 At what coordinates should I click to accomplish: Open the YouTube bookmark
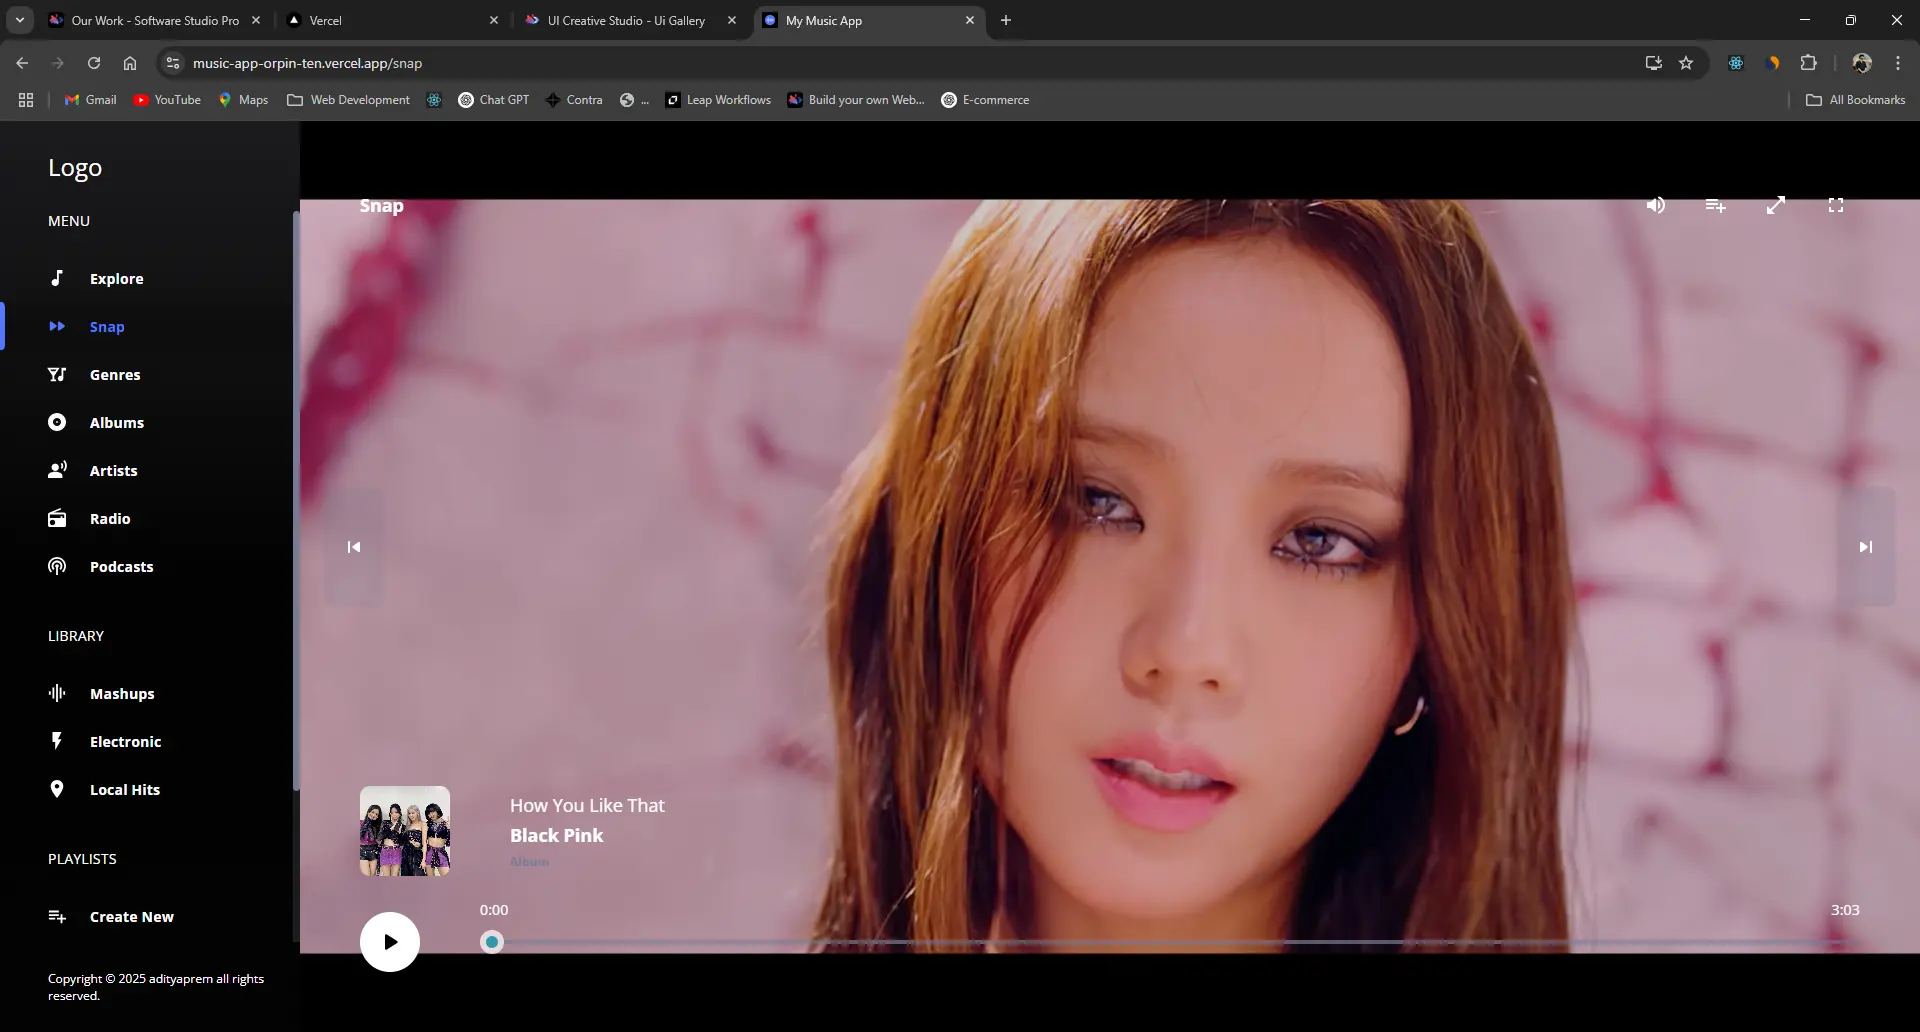pos(167,100)
